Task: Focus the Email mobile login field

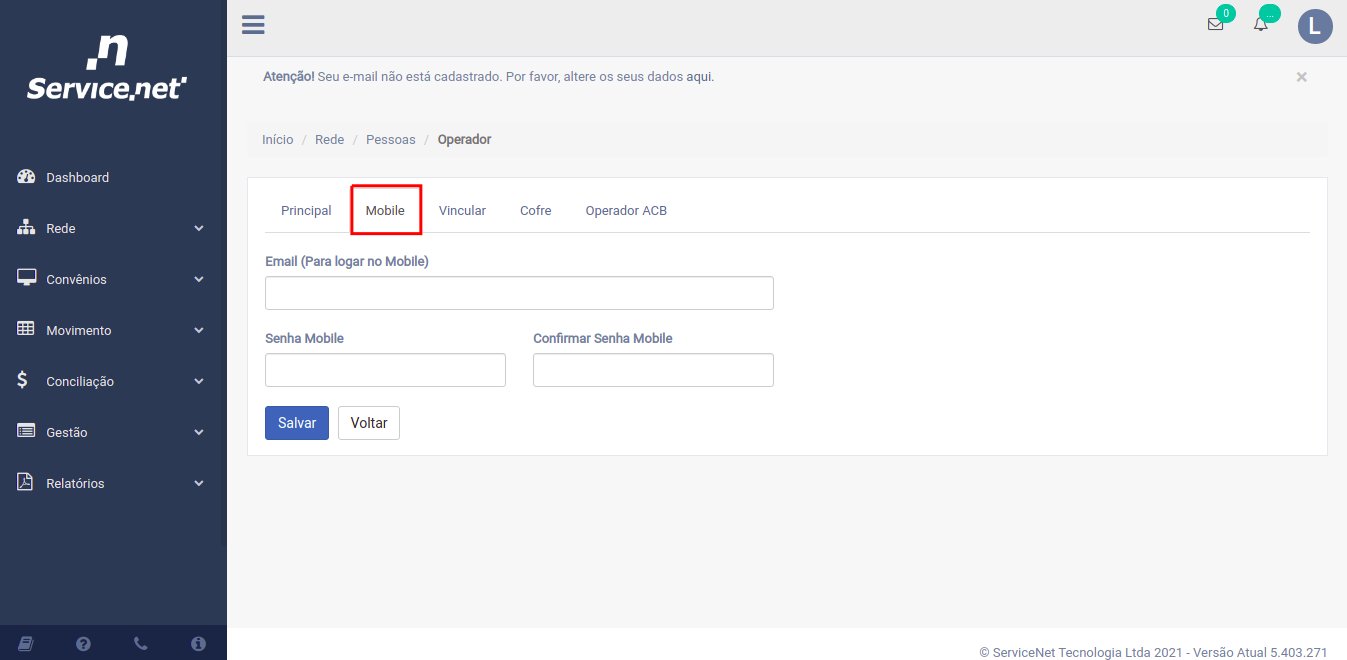Action: (x=519, y=293)
